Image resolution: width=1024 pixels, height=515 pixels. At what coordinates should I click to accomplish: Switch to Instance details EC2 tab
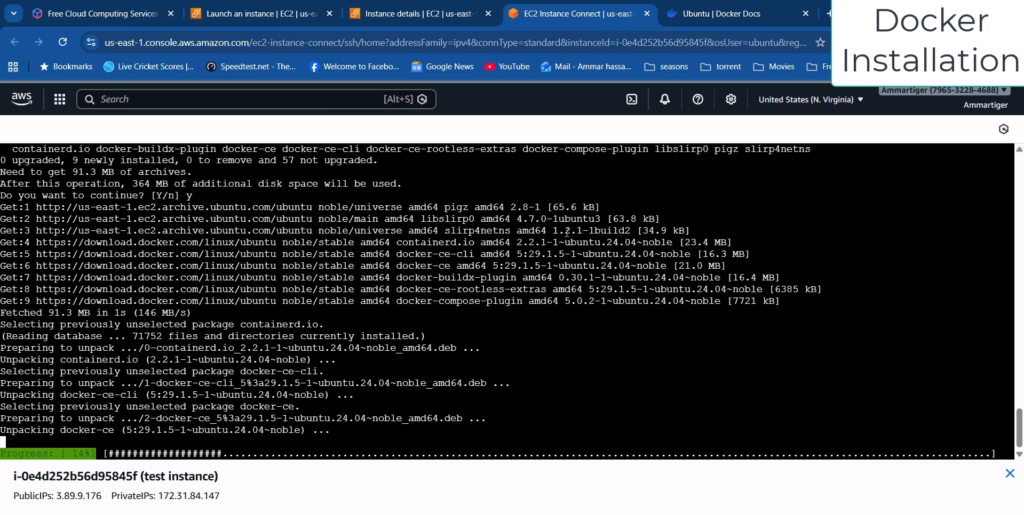(421, 13)
